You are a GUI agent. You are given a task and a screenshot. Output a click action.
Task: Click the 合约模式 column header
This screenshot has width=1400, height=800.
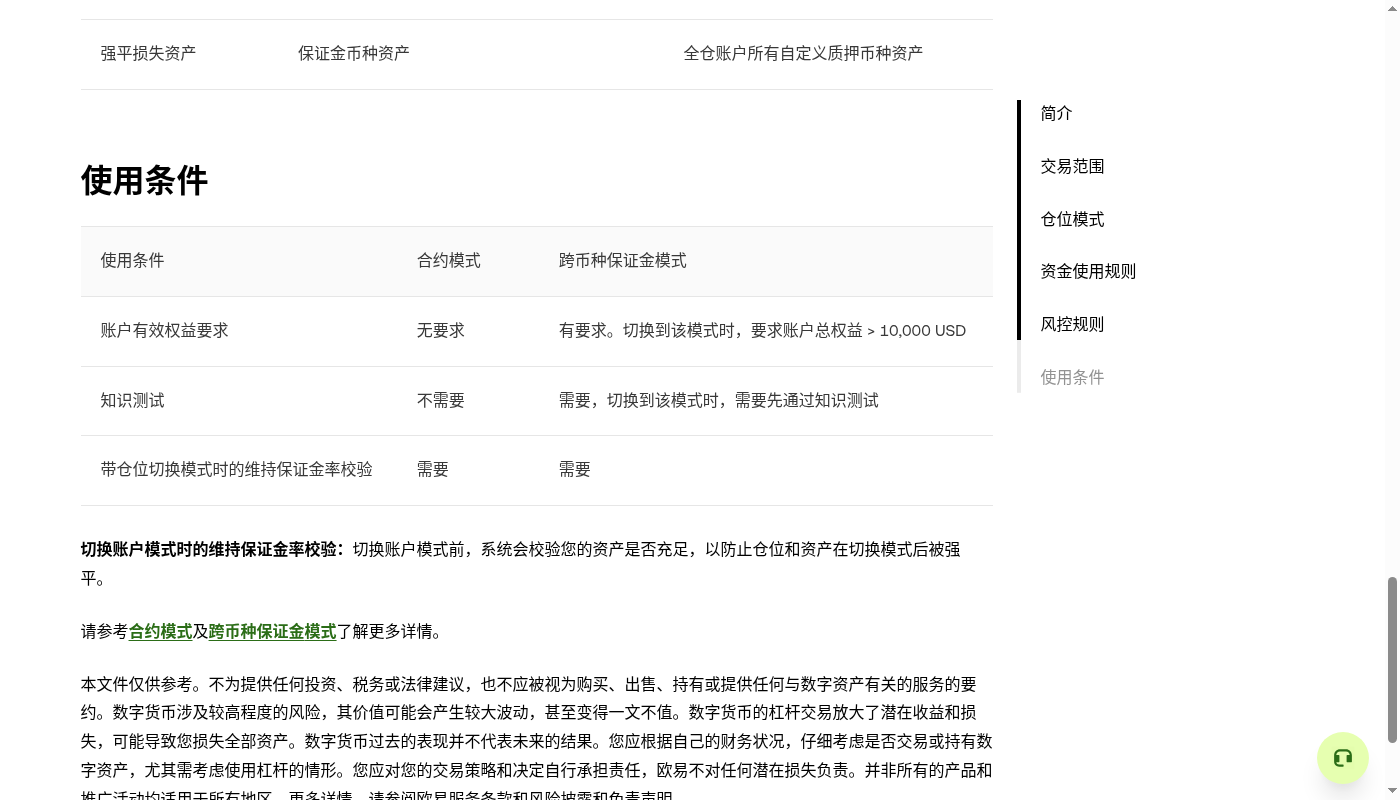pyautogui.click(x=449, y=261)
